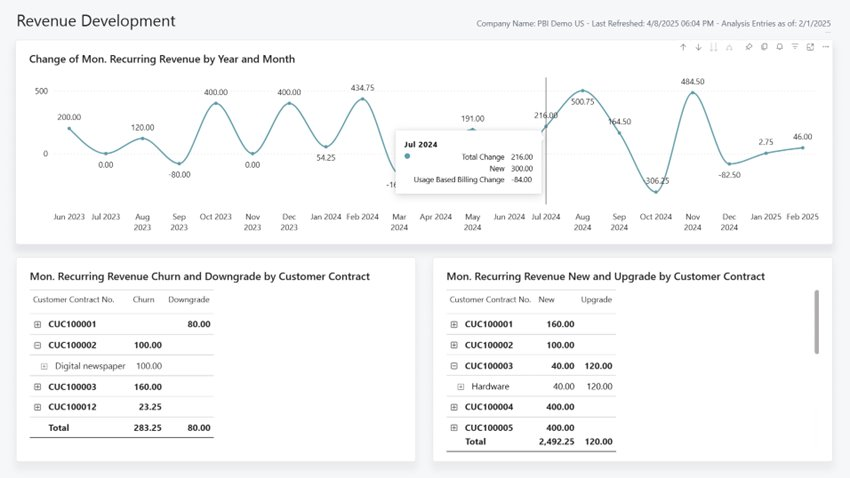850x478 pixels.
Task: Select the Sep 2024 data point 164.50
Action: point(619,133)
